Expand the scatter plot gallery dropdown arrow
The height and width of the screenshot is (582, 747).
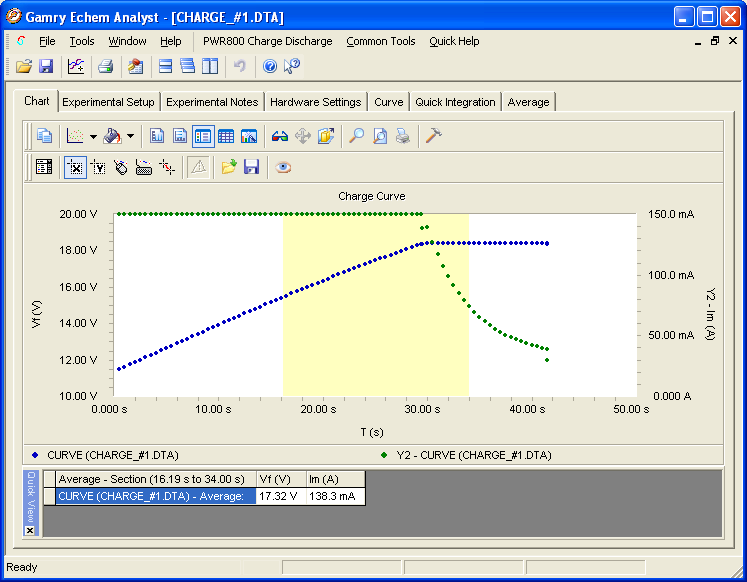(x=93, y=137)
